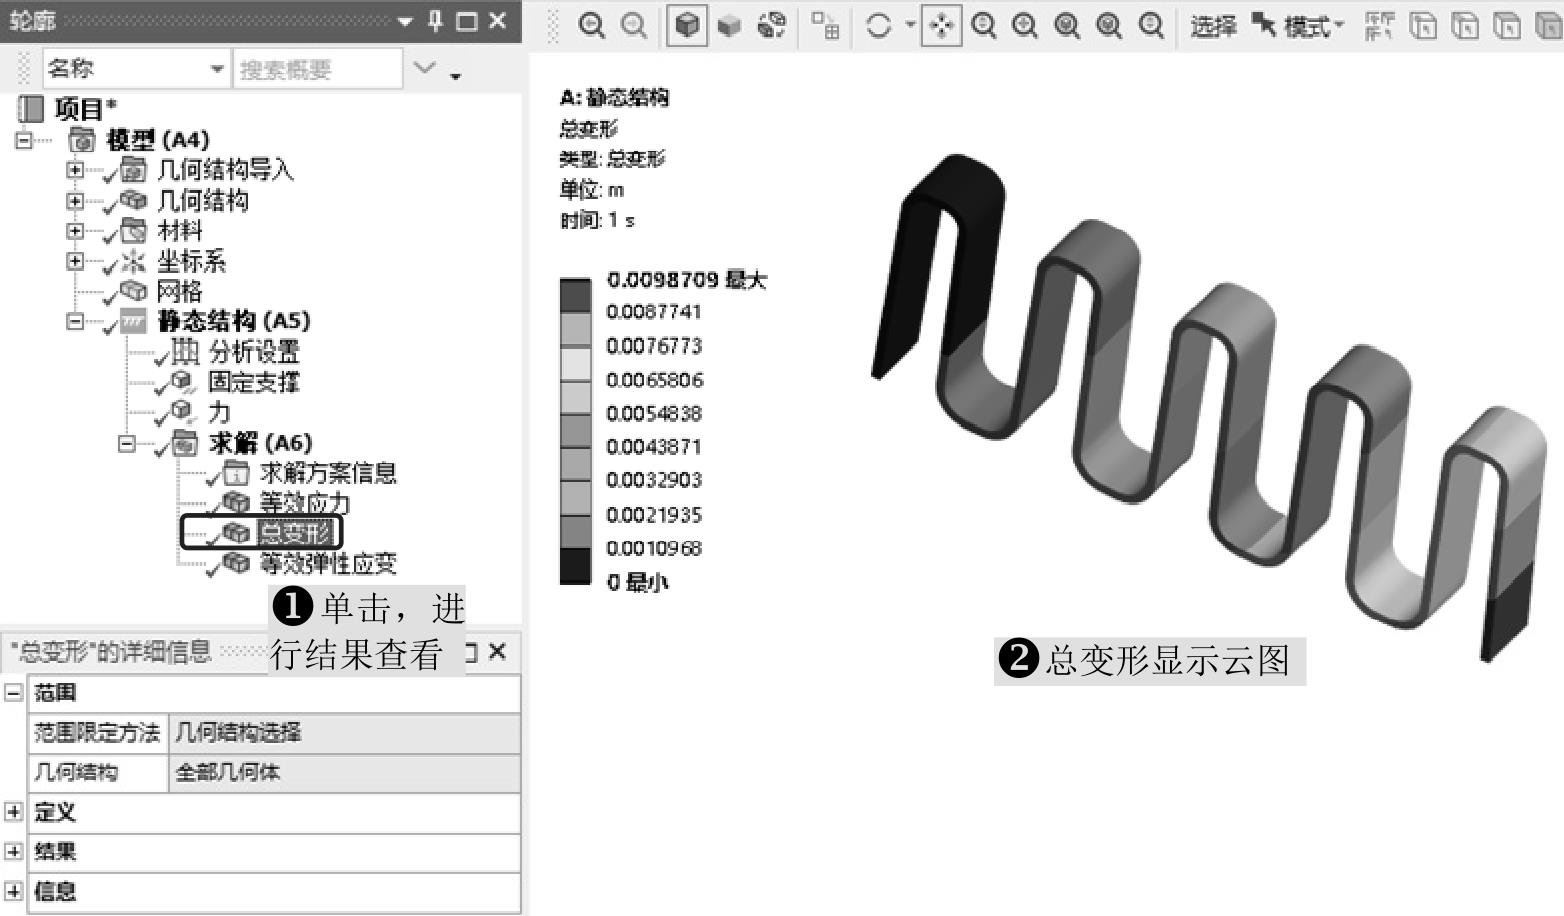This screenshot has width=1564, height=916.
Task: Activate the Rotate view tool
Action: tap(879, 26)
